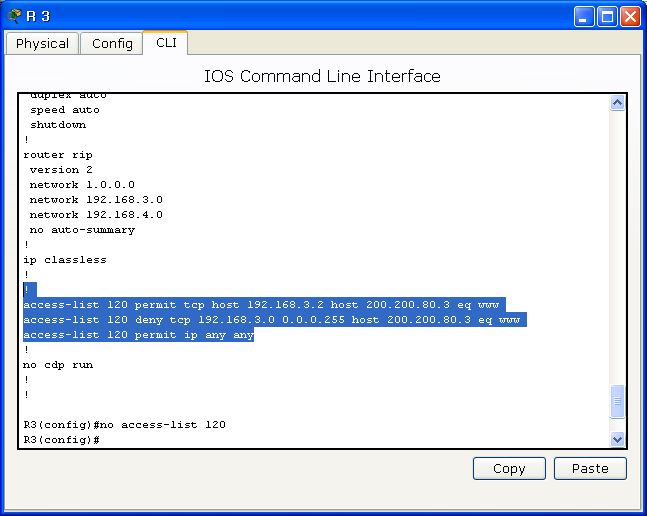This screenshot has height=516, width=647.
Task: Click the R3(config)# prompt input line
Action: point(61,440)
